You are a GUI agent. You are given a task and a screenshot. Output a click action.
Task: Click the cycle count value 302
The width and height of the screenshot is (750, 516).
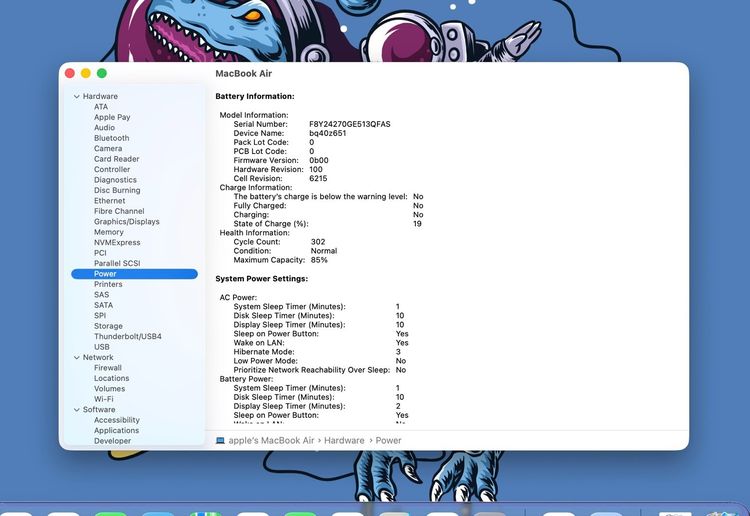pos(318,242)
